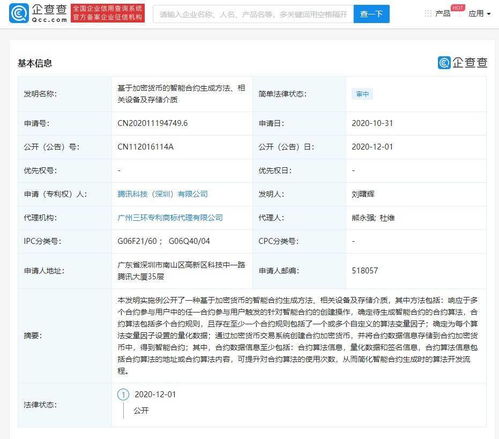Click the inventor name 刘建辉
This screenshot has height=439, width=499.
pyautogui.click(x=363, y=194)
